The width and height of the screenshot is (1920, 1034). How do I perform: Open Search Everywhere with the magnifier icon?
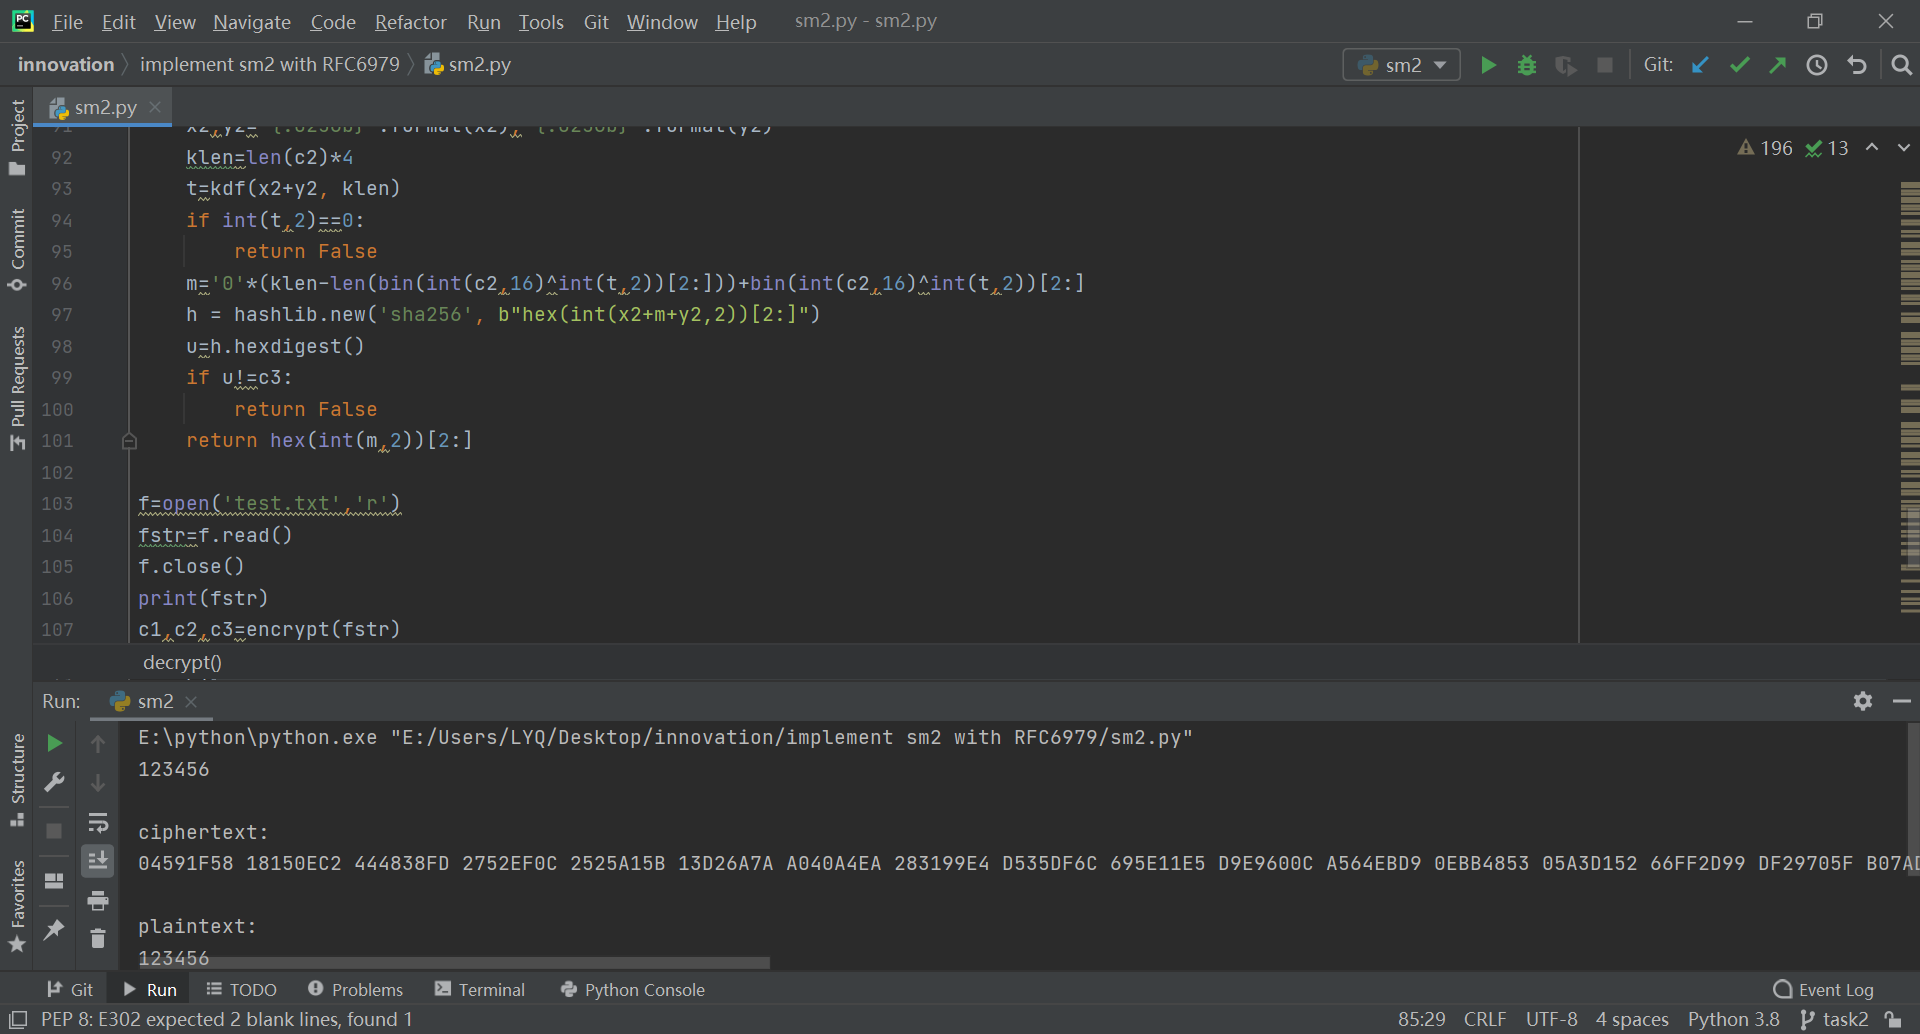[1901, 64]
